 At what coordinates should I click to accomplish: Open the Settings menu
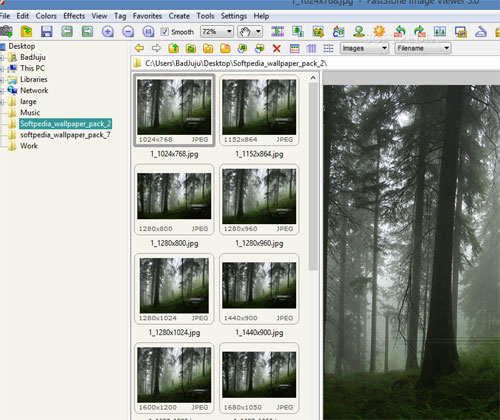[x=234, y=16]
